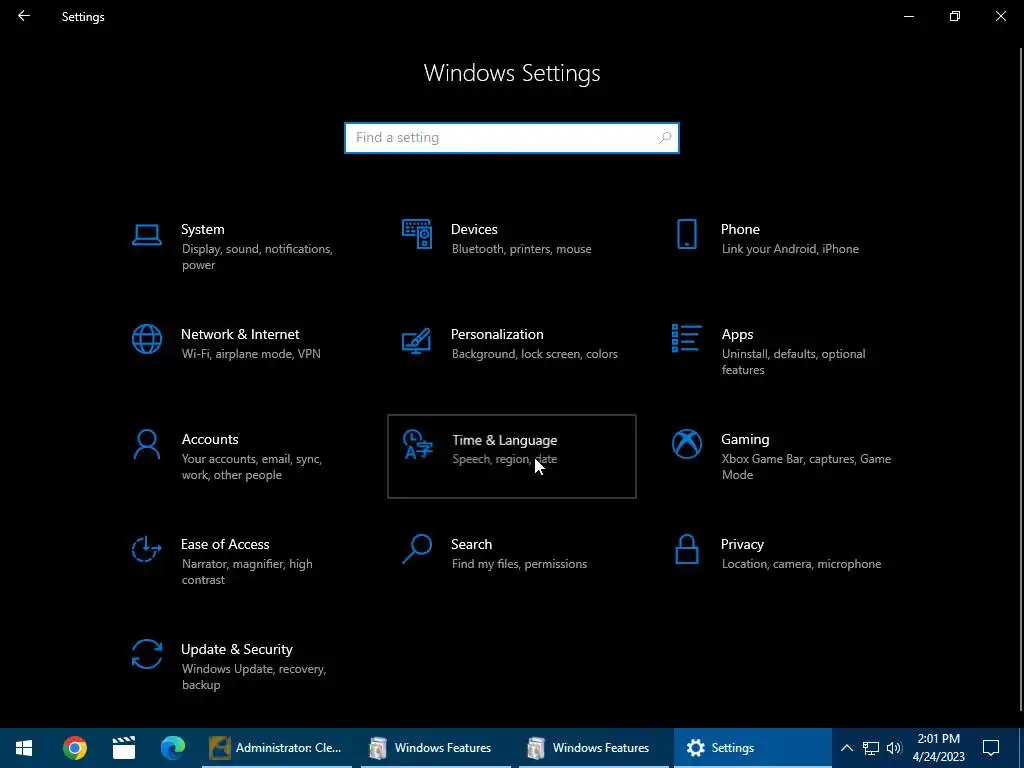The height and width of the screenshot is (768, 1024).
Task: Launch Google Chrome from the taskbar
Action: point(74,748)
